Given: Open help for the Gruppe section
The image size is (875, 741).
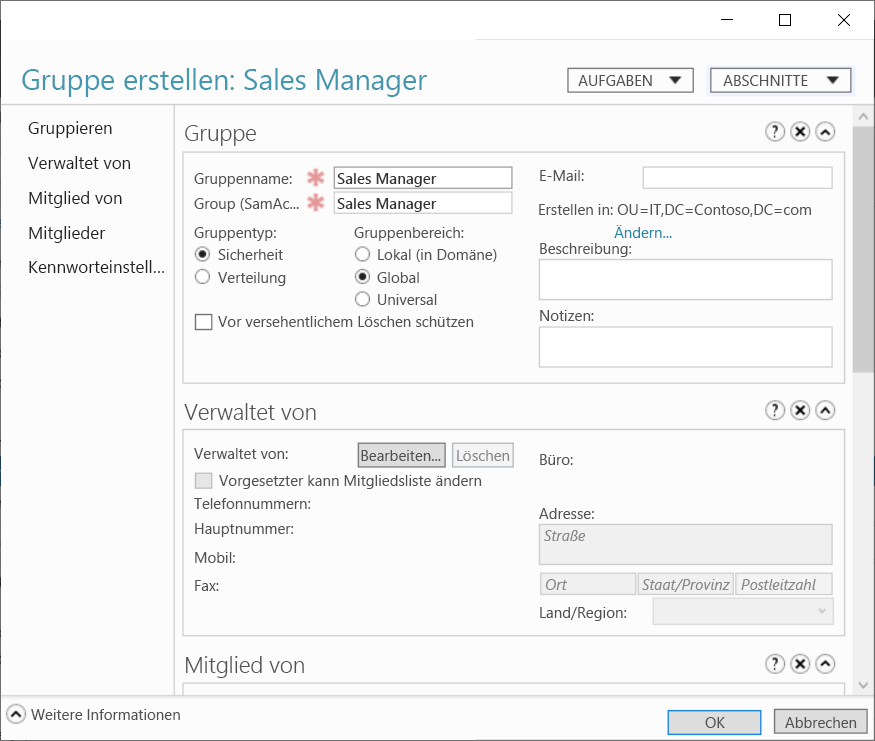Looking at the screenshot, I should coord(775,131).
